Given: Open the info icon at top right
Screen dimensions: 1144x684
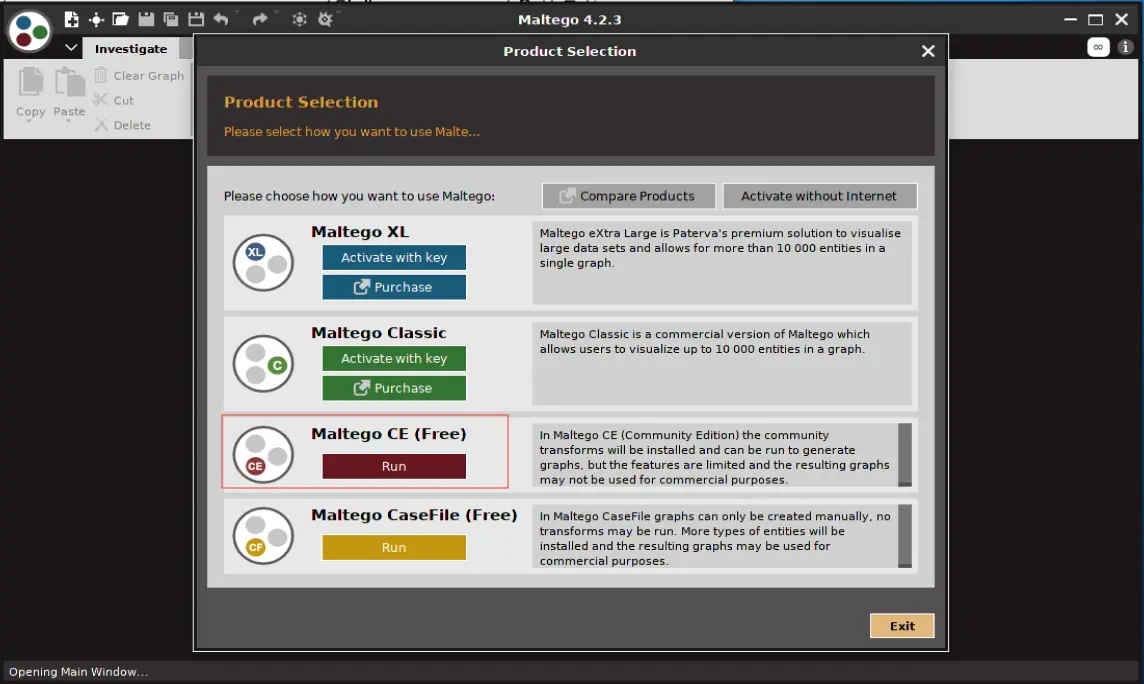Looking at the screenshot, I should coord(1126,47).
